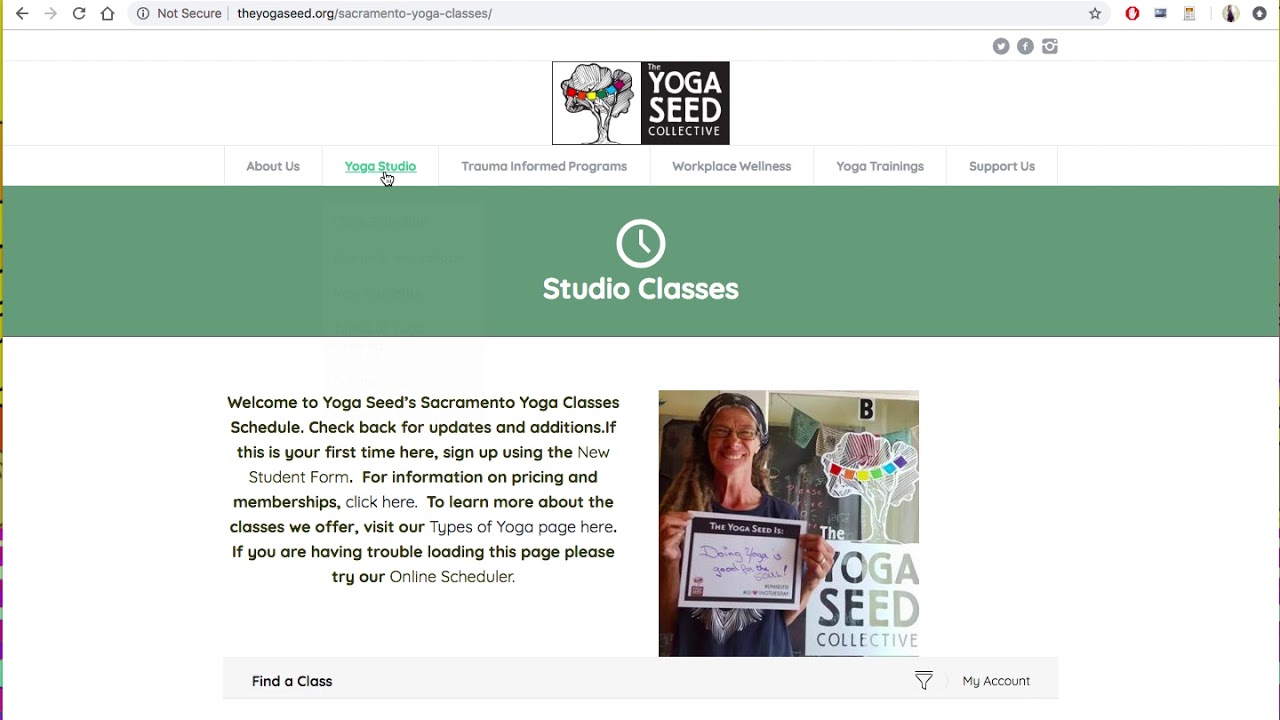
Task: Open the Instagram social icon
Action: 1049,46
